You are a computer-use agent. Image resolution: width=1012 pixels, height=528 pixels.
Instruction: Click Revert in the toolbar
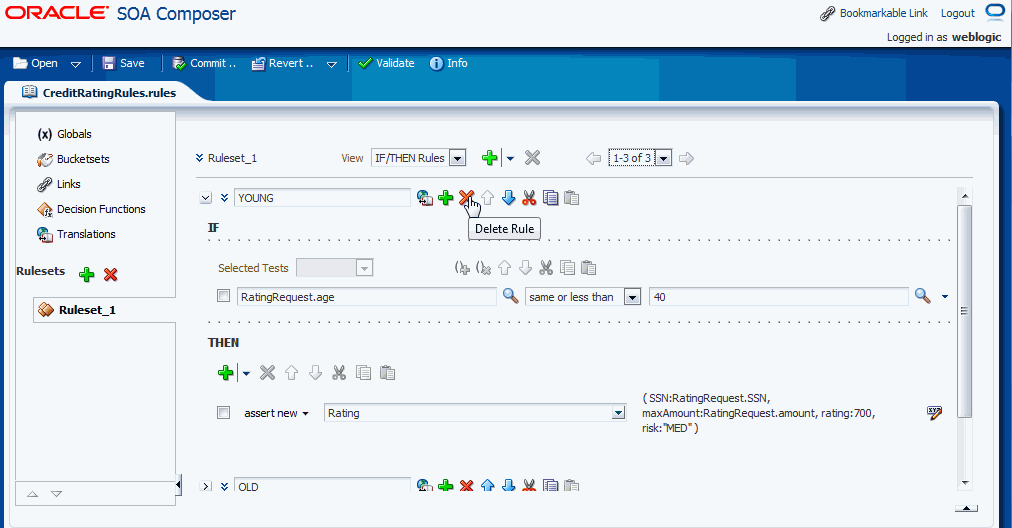[x=283, y=63]
